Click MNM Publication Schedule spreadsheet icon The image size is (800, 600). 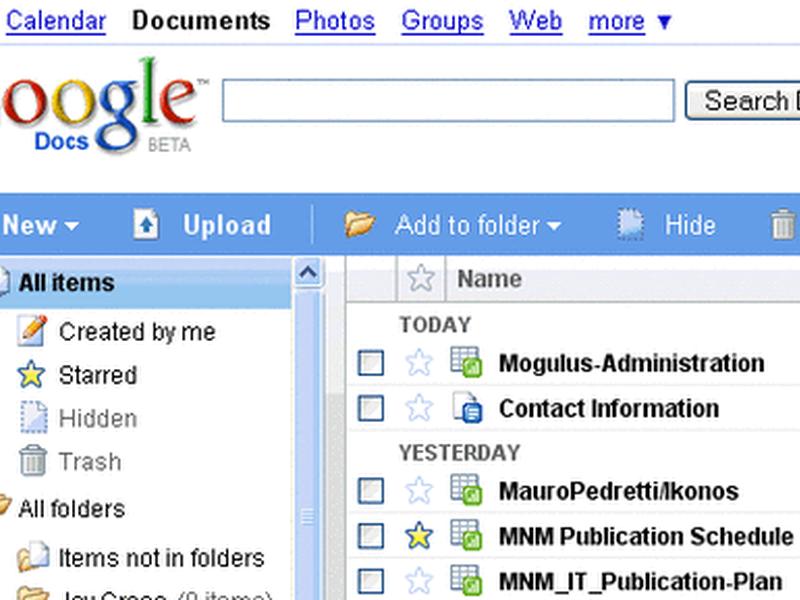click(466, 535)
